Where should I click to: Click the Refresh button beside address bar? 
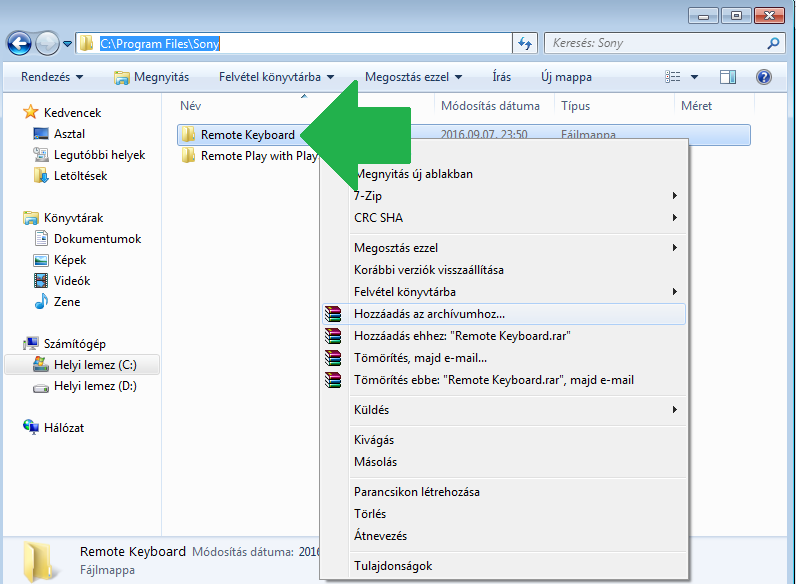click(525, 44)
